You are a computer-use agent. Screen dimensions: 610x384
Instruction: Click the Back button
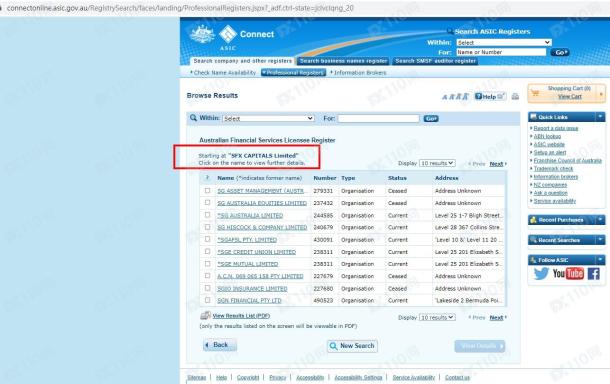pos(220,345)
